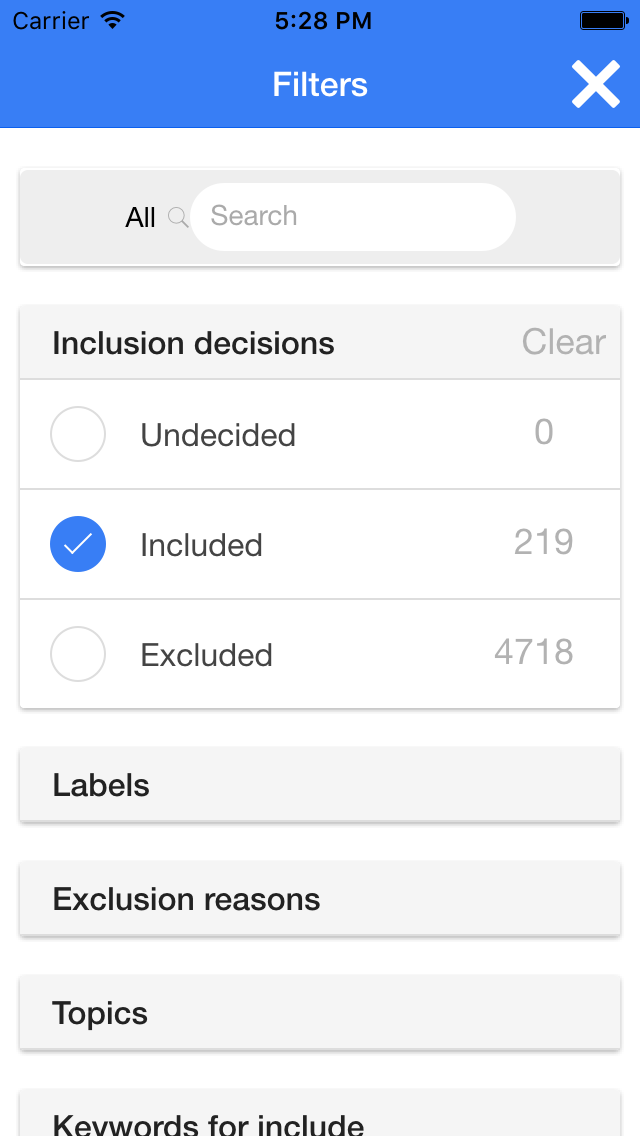Select the Undecided radio circle
This screenshot has width=640, height=1136.
click(78, 434)
